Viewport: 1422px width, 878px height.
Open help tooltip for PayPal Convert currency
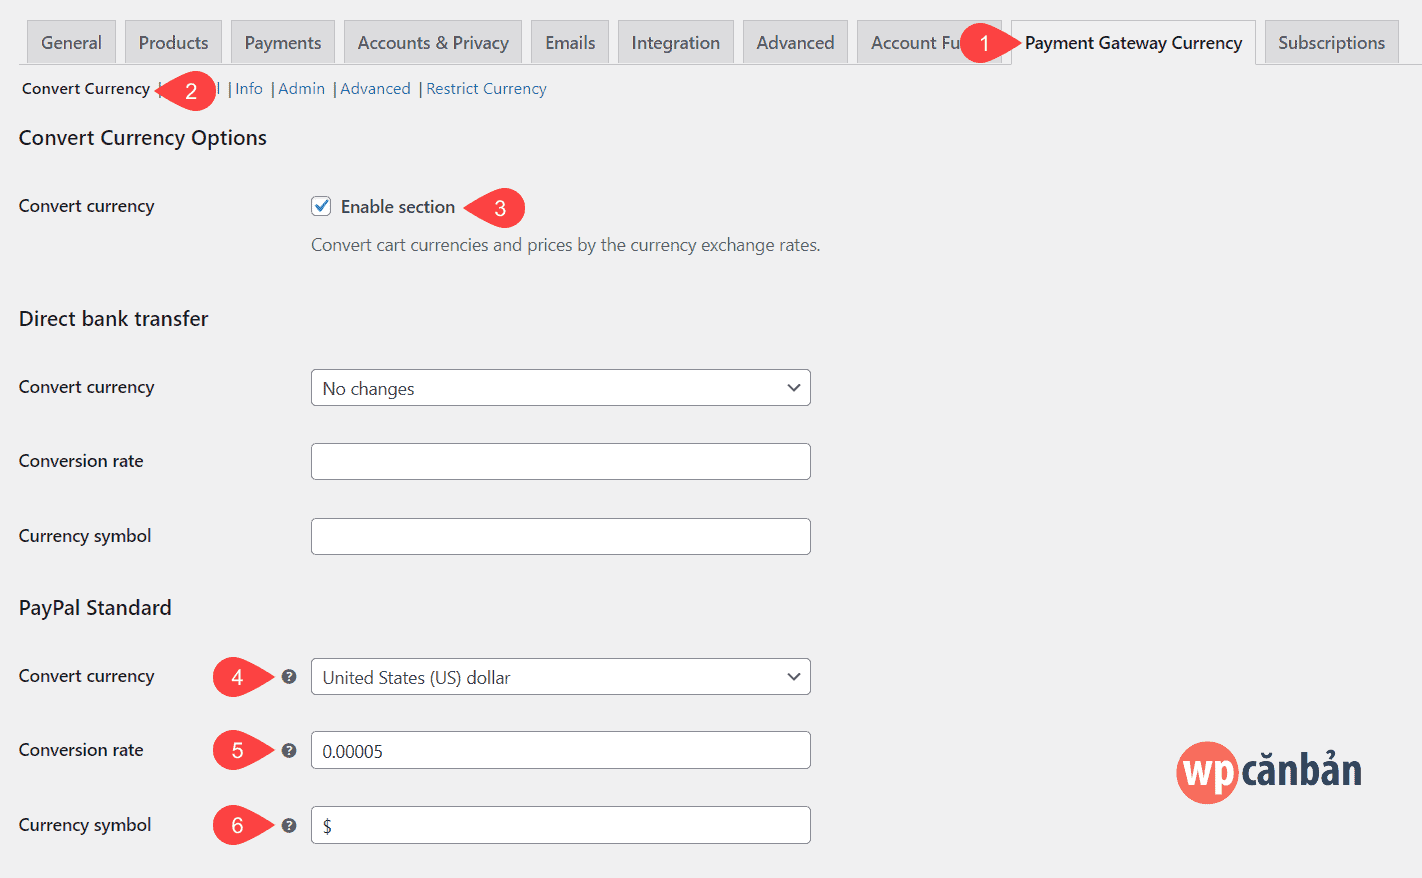point(289,677)
